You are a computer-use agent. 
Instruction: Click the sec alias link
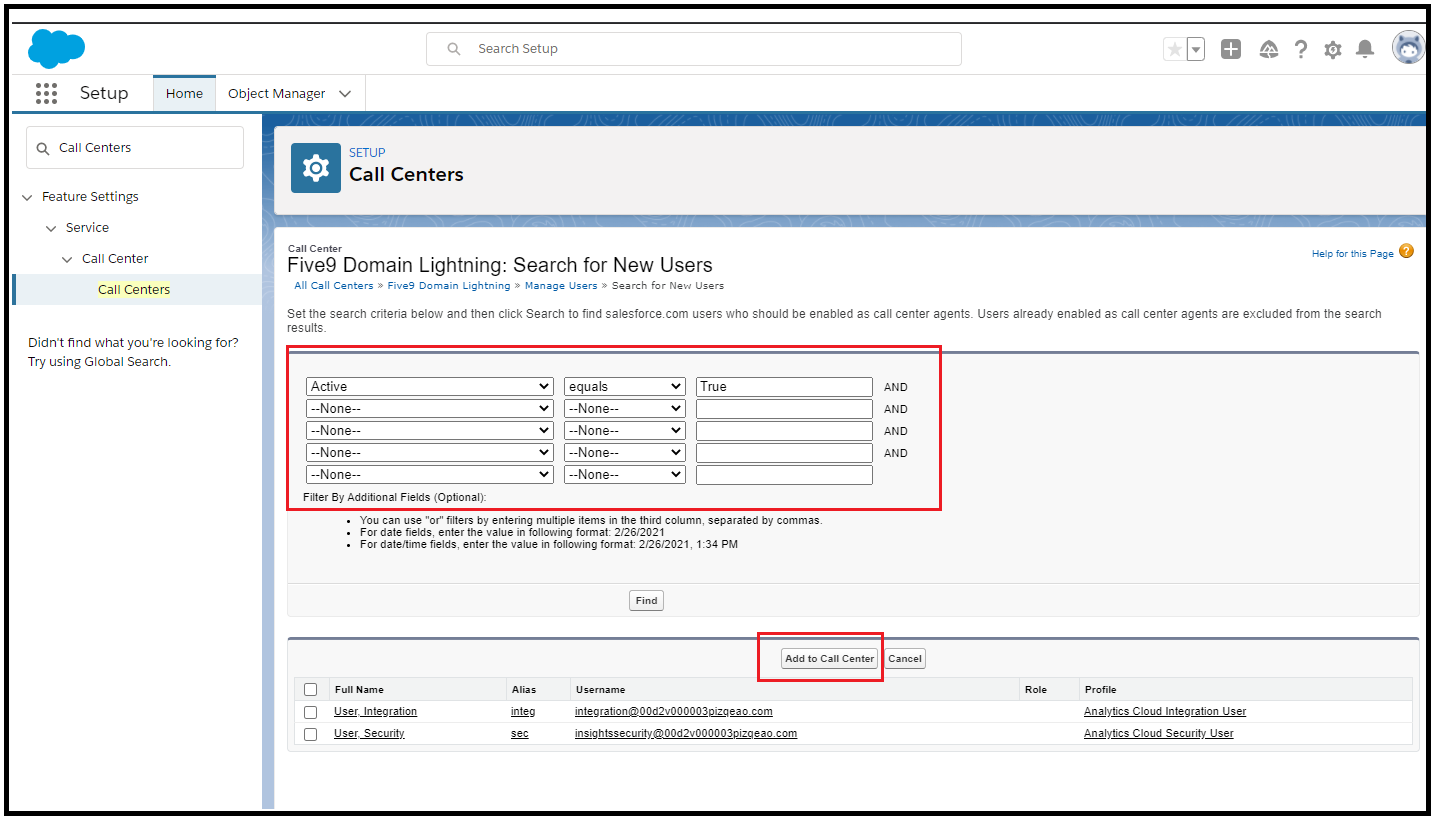point(520,734)
